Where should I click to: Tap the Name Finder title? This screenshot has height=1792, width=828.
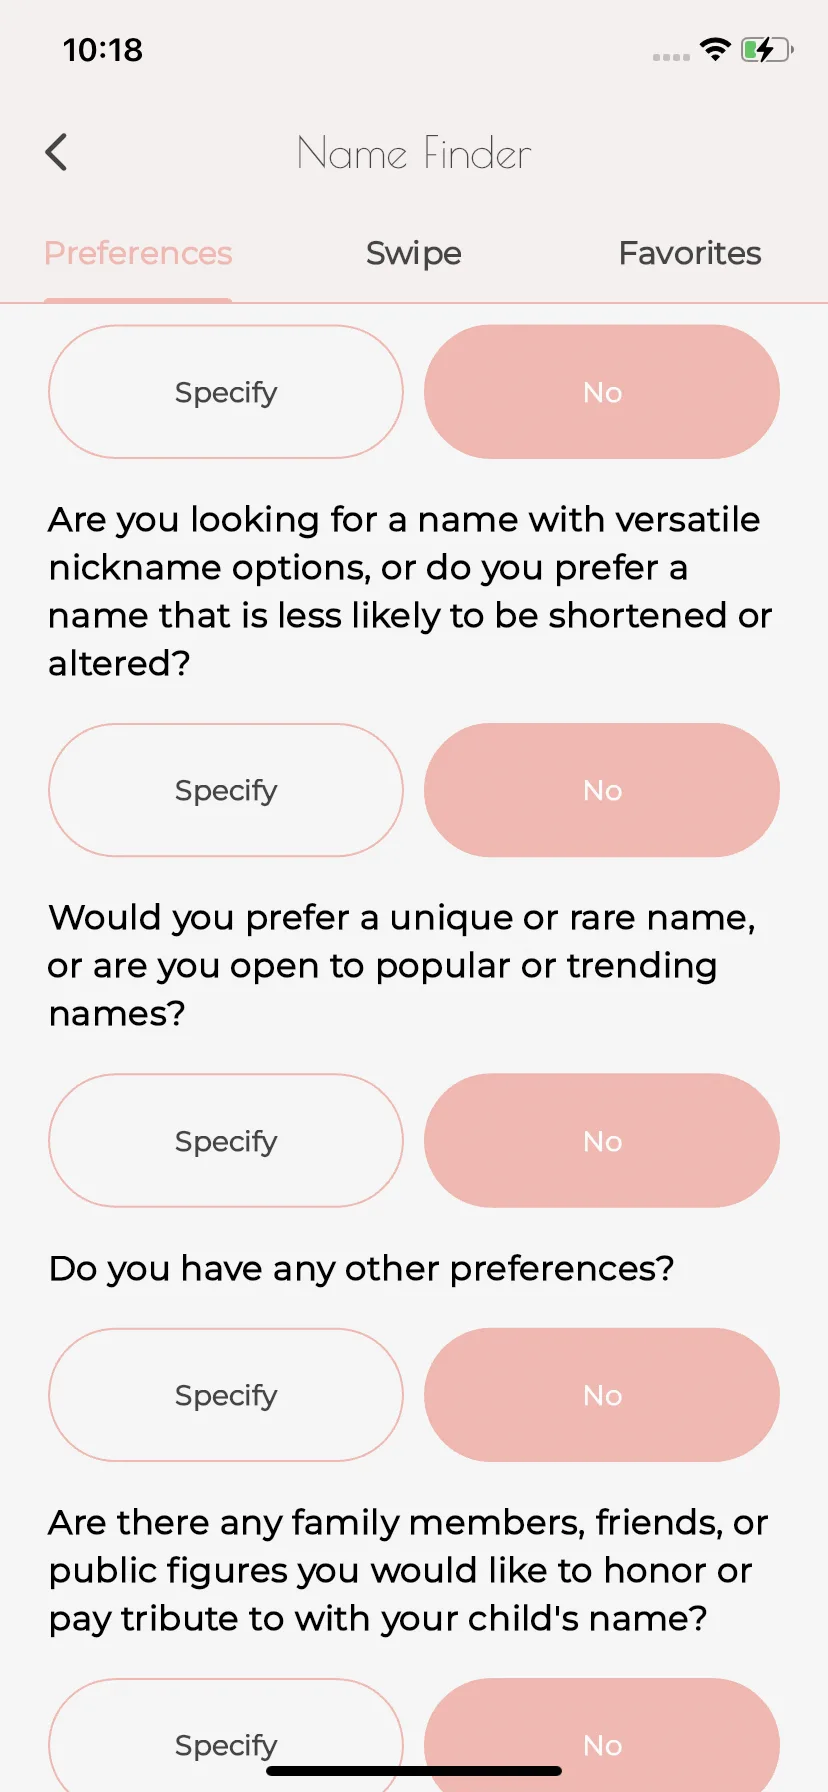(x=414, y=153)
